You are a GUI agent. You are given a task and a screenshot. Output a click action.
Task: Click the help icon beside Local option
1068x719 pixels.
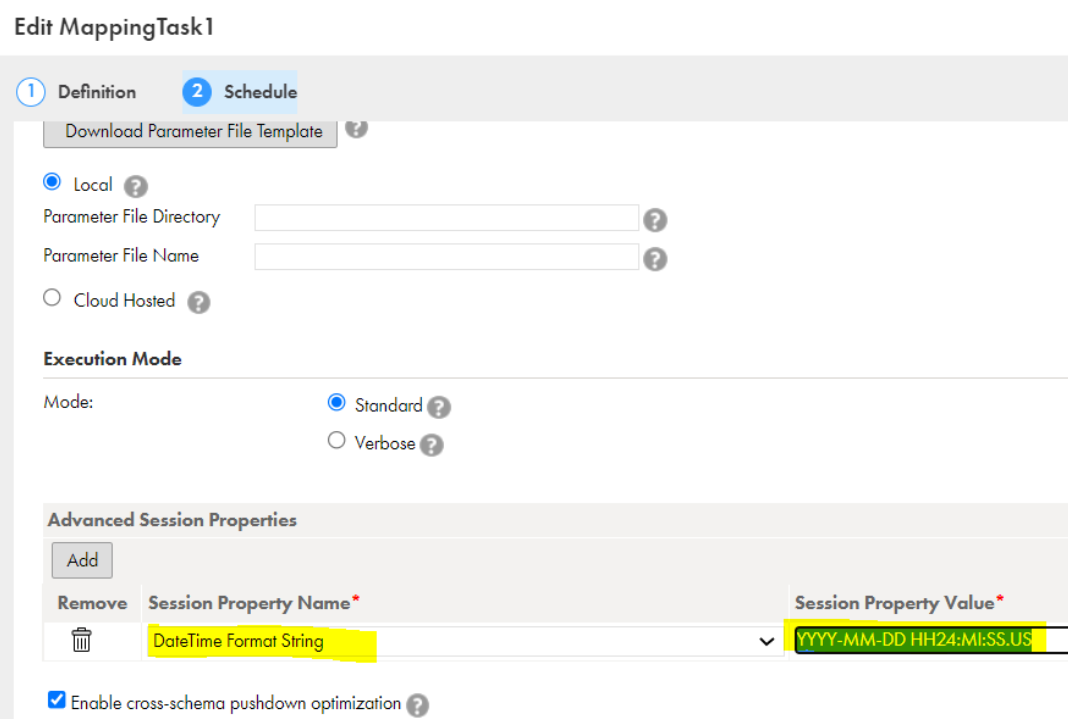pyautogui.click(x=136, y=186)
